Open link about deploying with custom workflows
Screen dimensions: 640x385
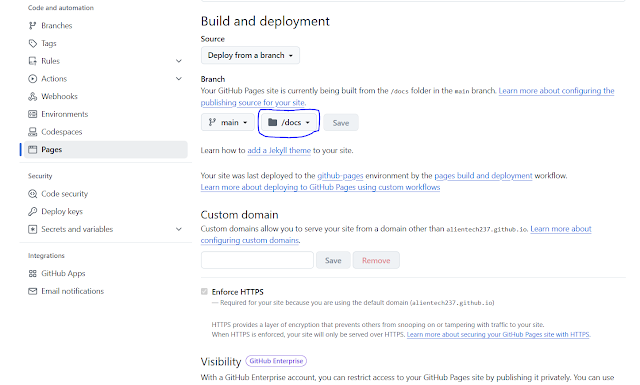tap(320, 187)
